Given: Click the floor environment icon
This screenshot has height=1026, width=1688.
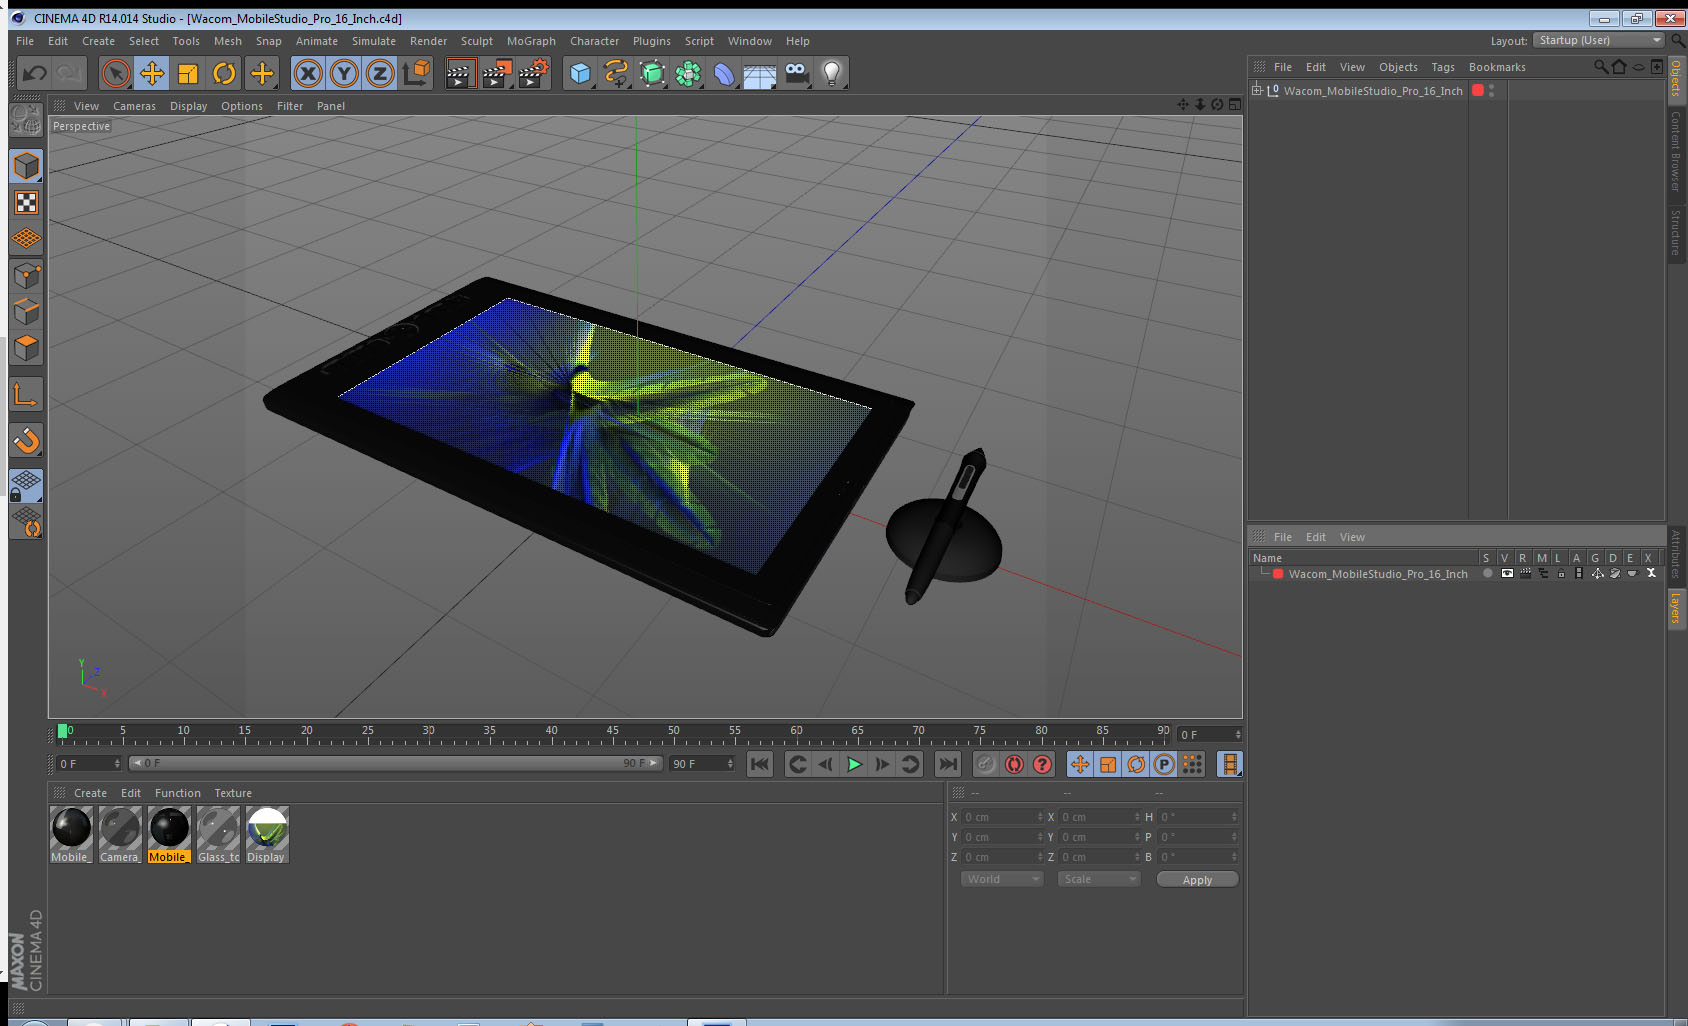Looking at the screenshot, I should coord(760,75).
